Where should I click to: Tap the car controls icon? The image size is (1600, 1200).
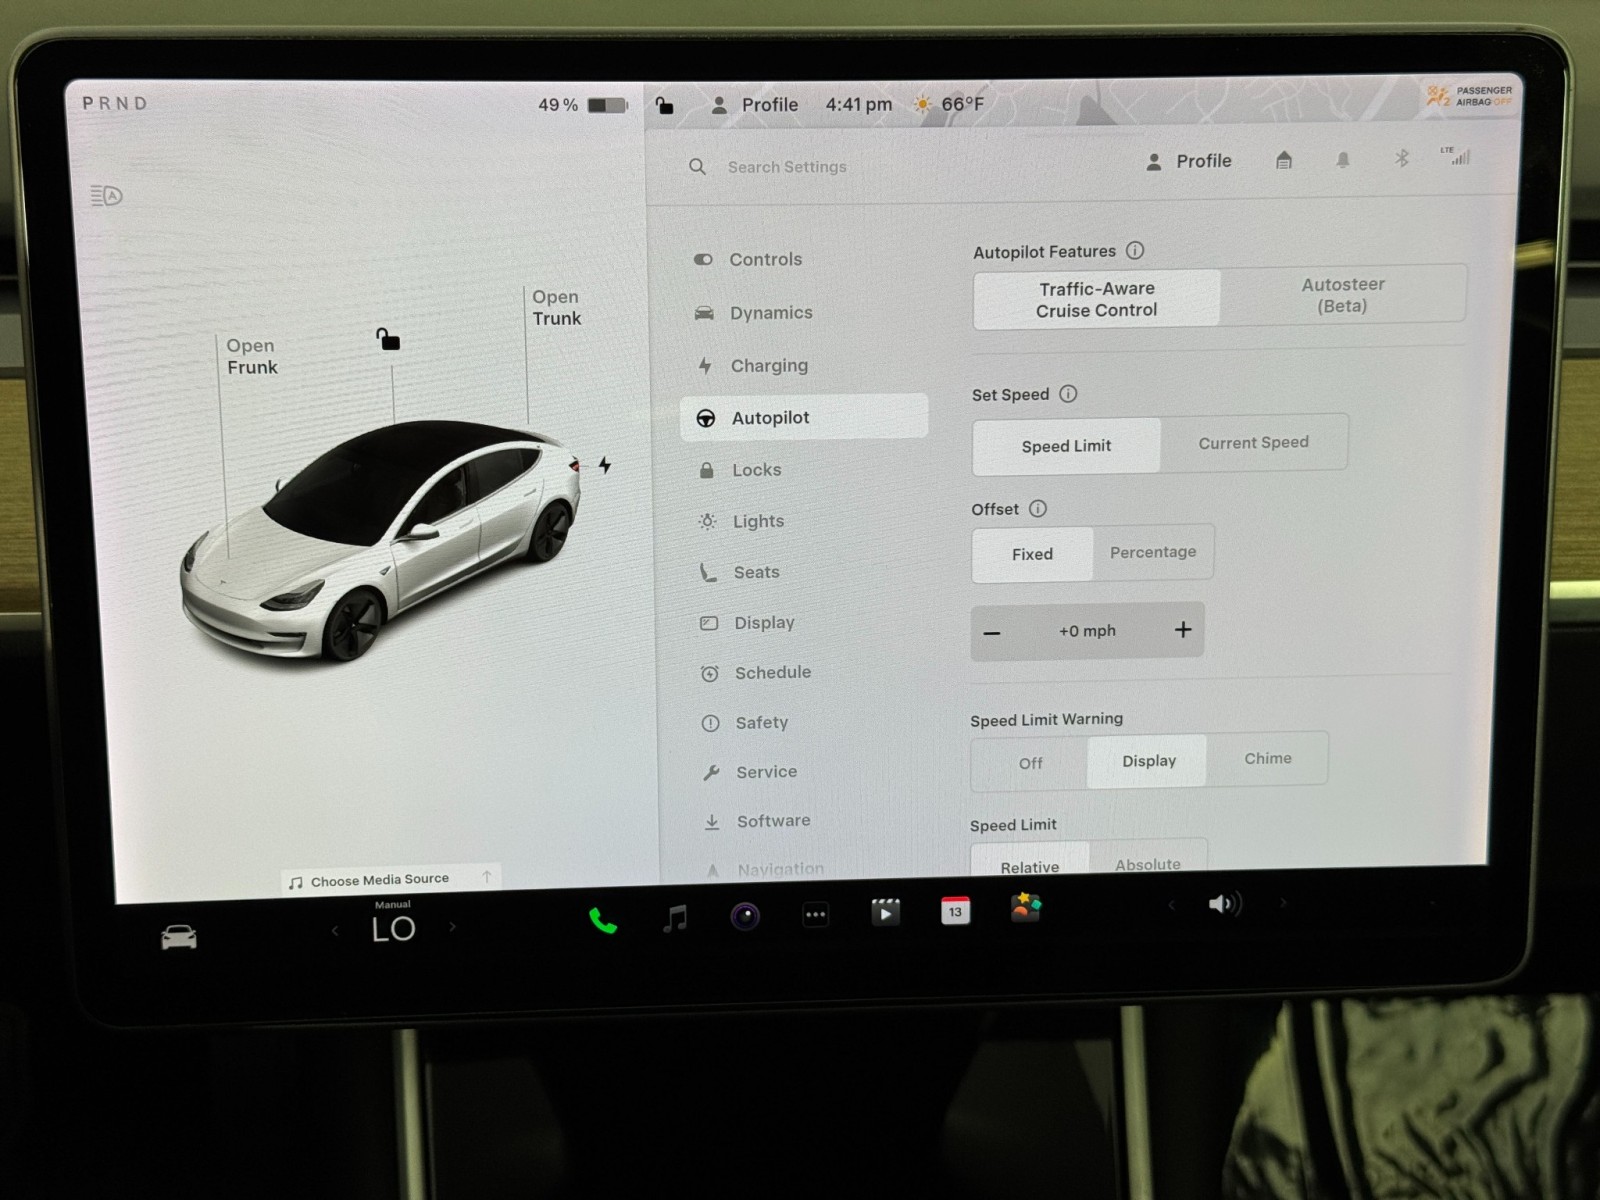coord(179,937)
